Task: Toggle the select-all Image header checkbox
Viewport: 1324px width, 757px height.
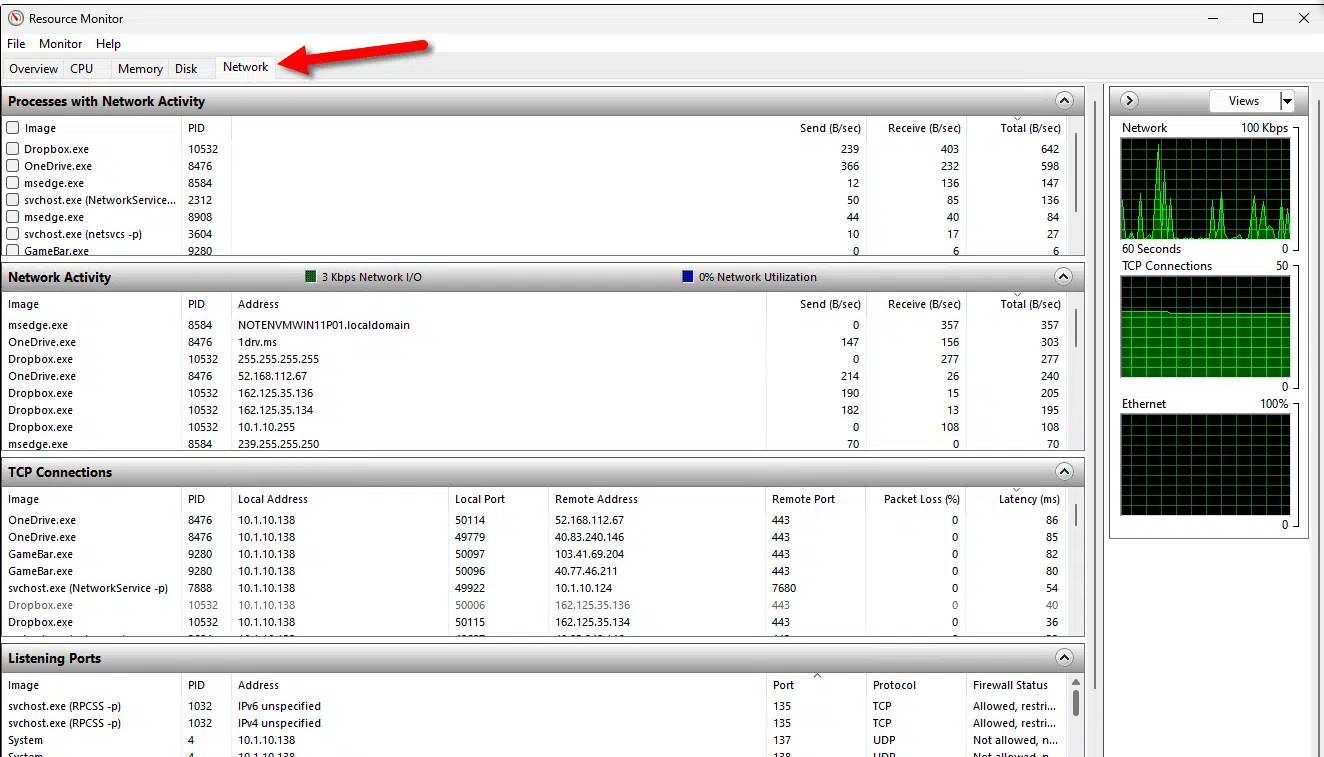Action: click(13, 128)
